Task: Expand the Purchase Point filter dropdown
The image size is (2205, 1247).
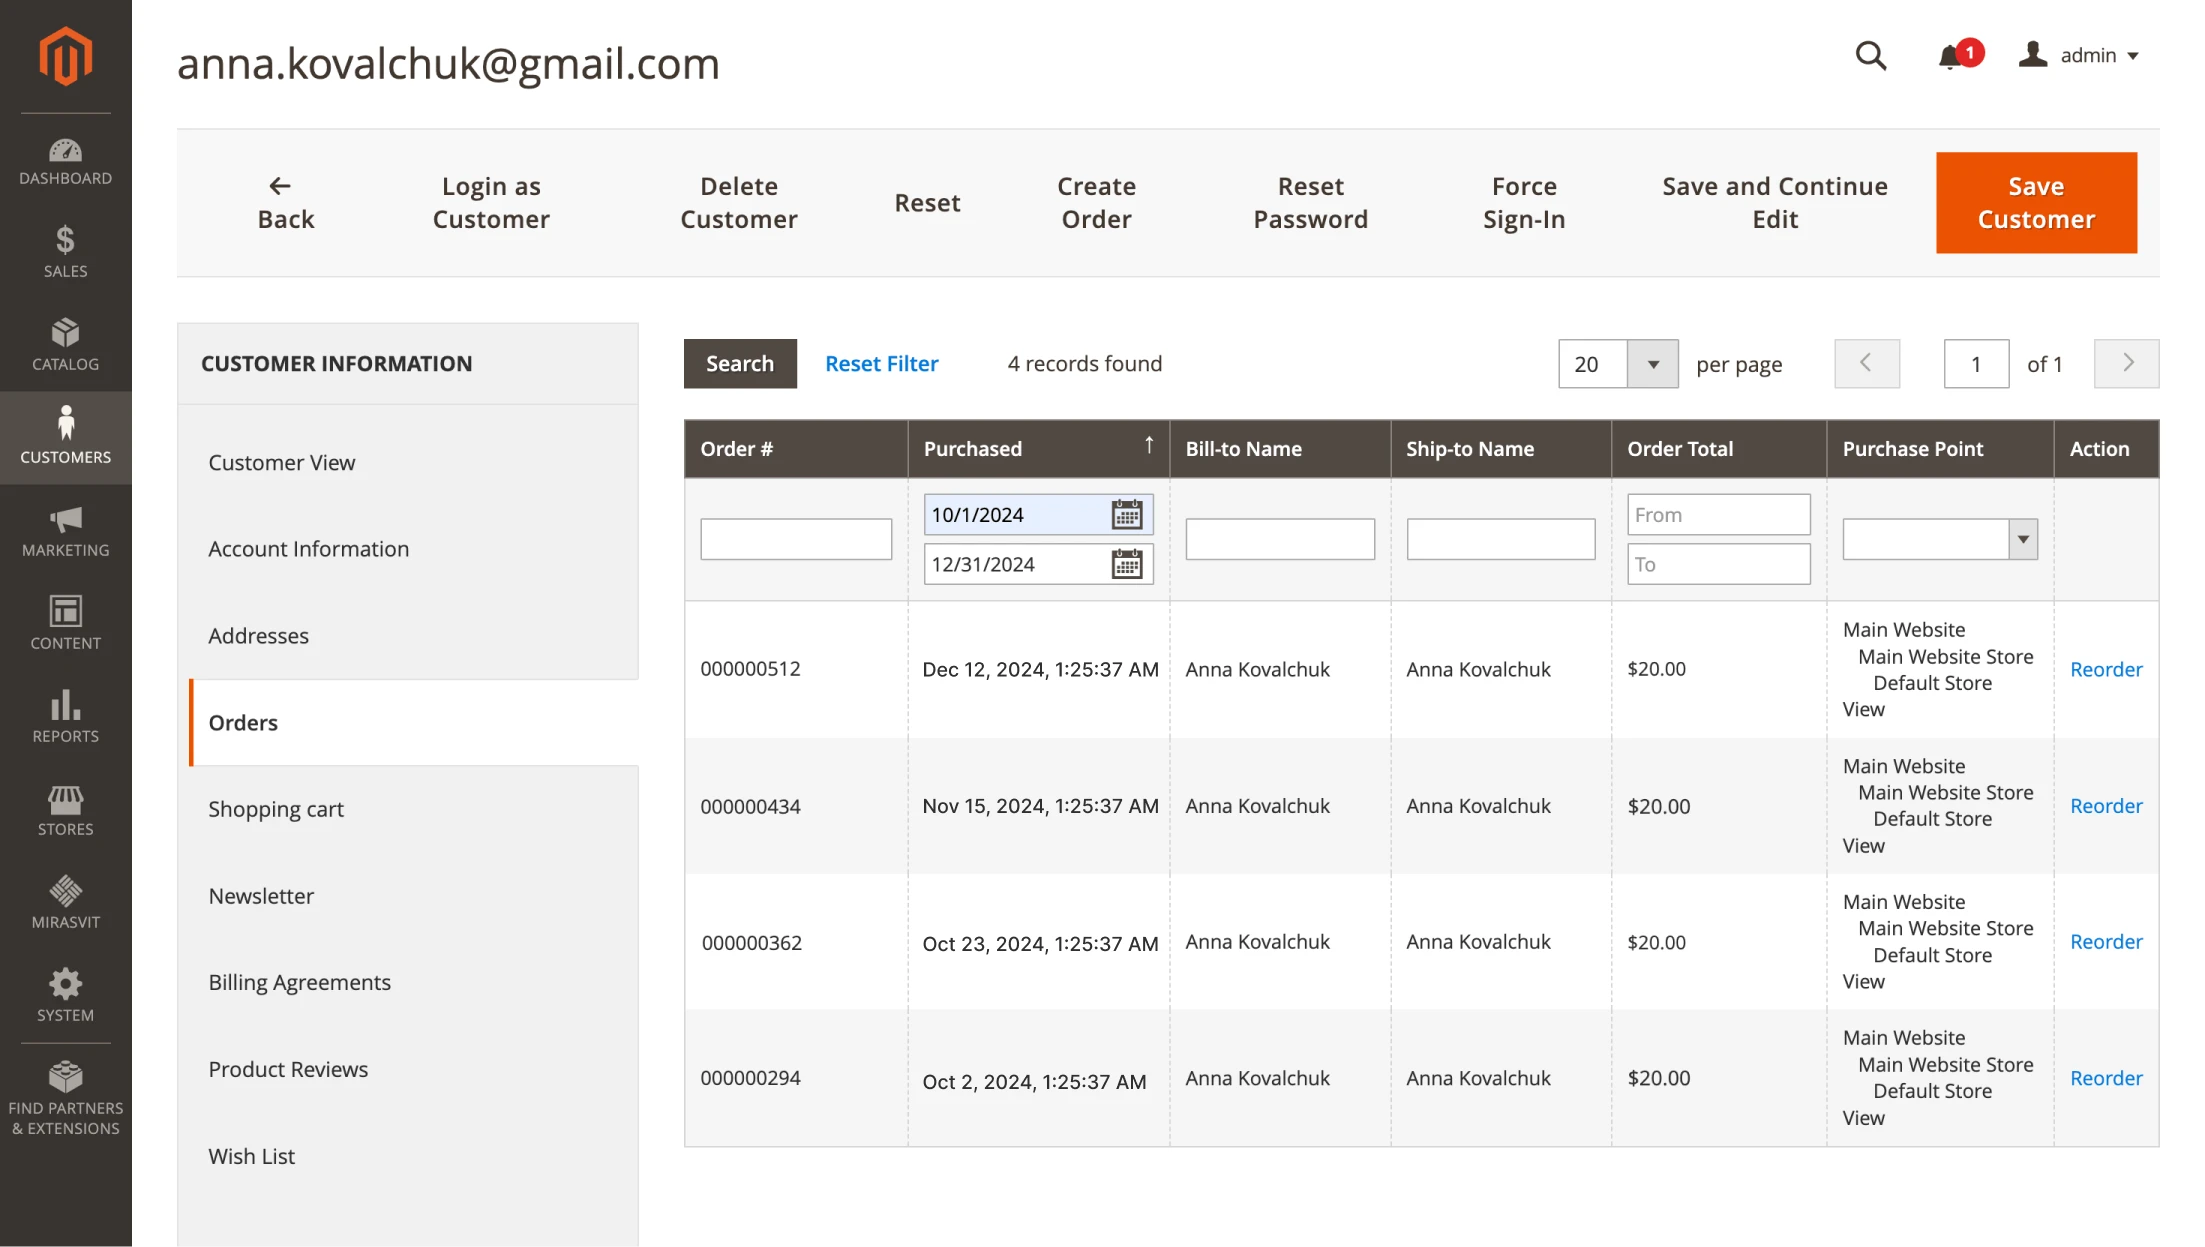Action: point(2022,540)
